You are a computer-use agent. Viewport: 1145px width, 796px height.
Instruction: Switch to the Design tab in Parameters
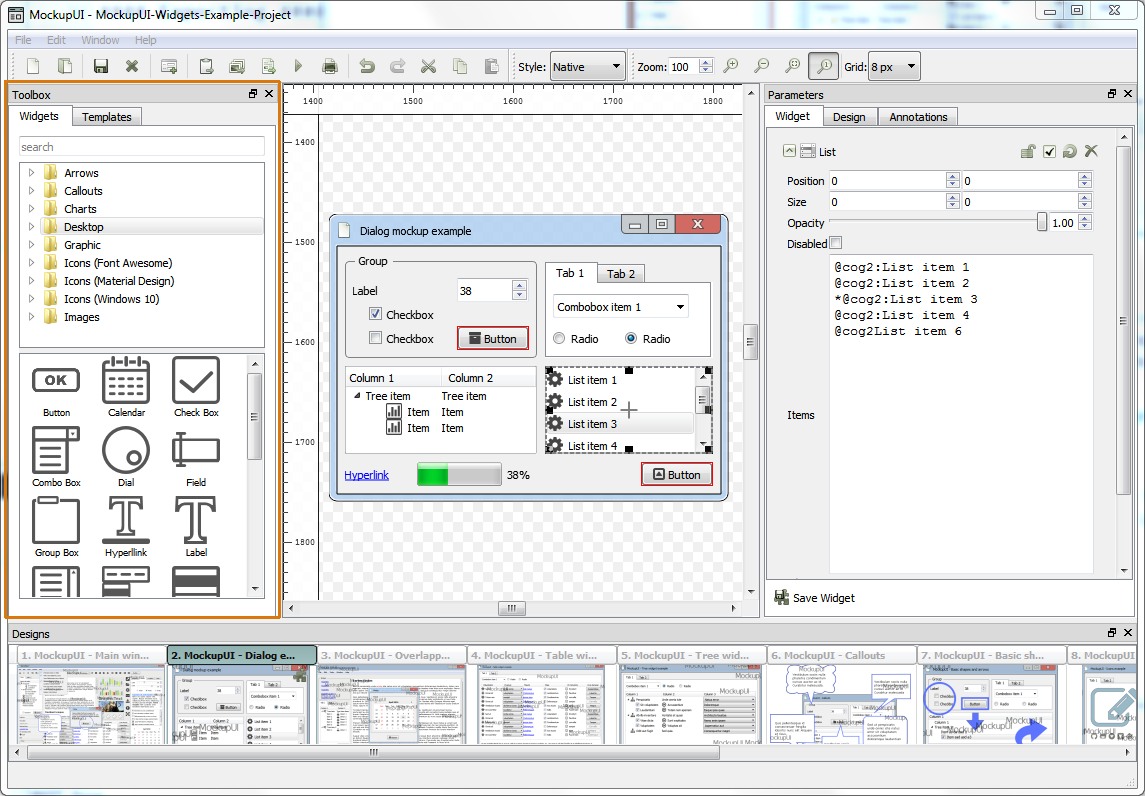(849, 117)
